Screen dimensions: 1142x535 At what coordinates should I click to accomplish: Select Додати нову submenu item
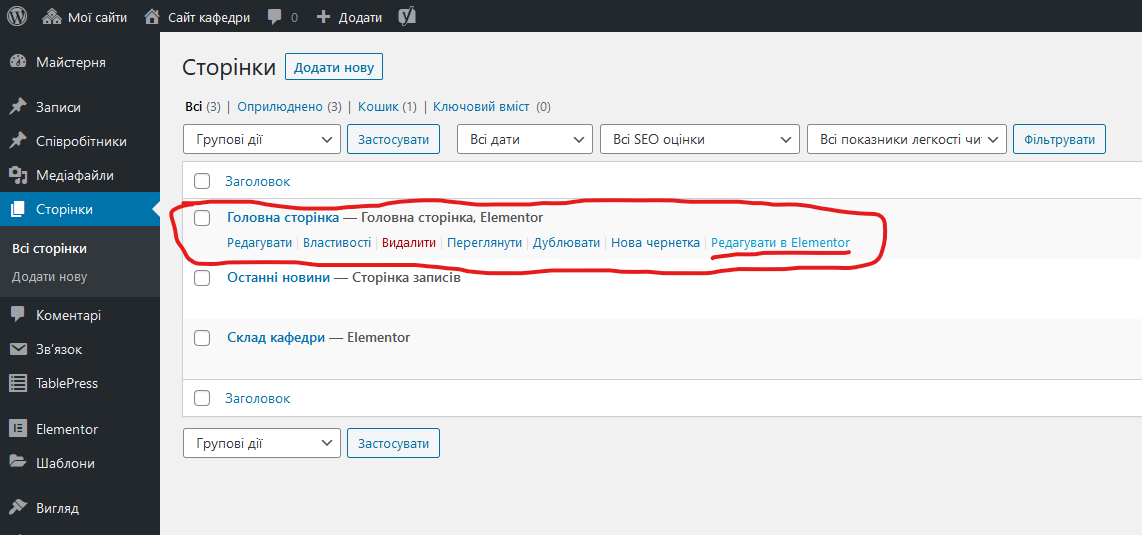click(x=50, y=277)
